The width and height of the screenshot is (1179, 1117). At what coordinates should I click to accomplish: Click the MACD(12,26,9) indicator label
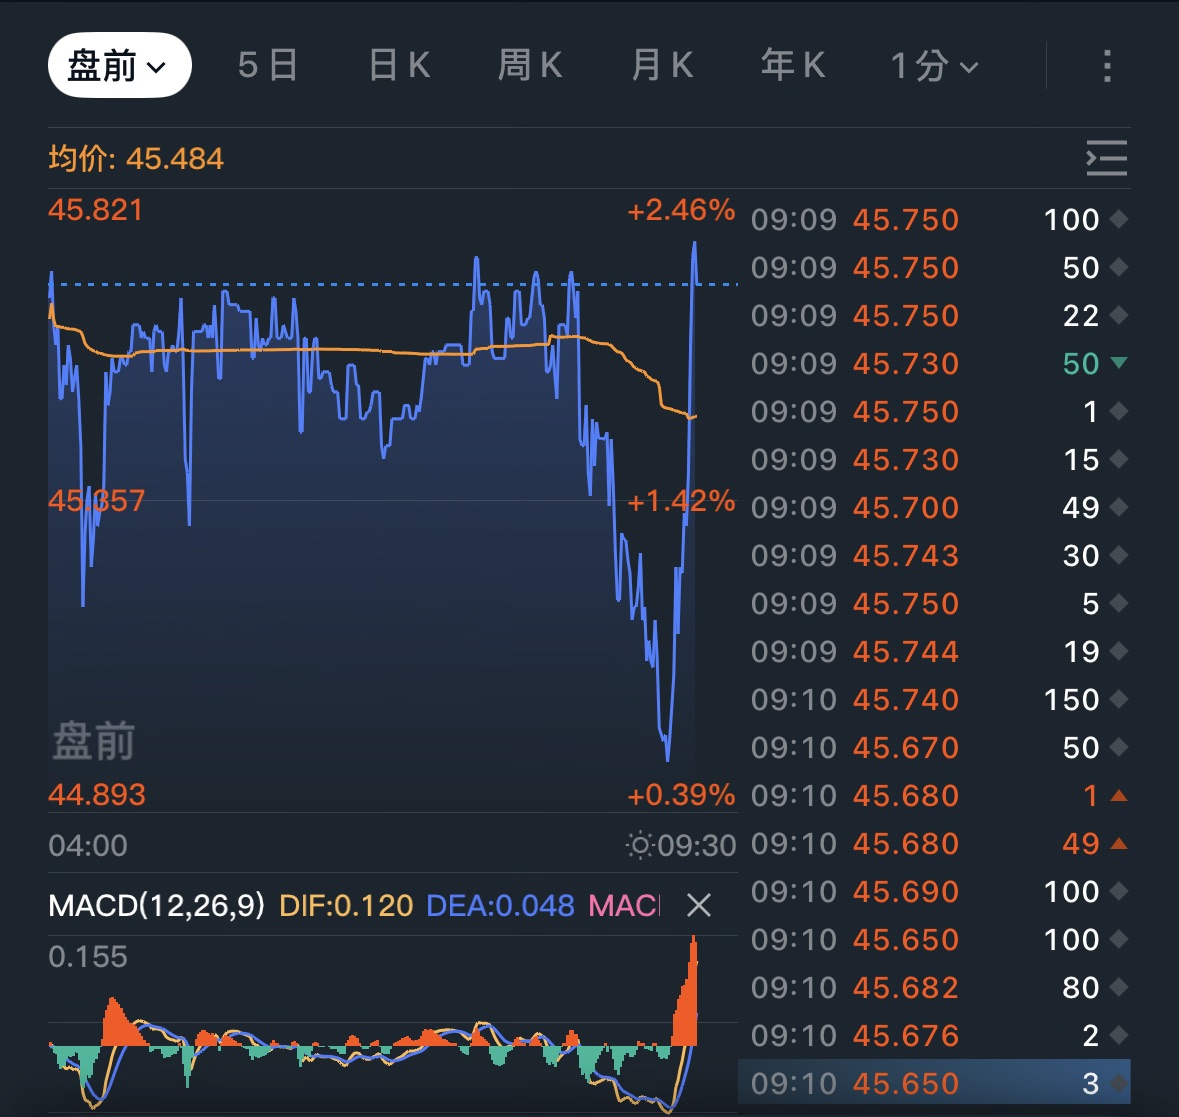pos(156,905)
